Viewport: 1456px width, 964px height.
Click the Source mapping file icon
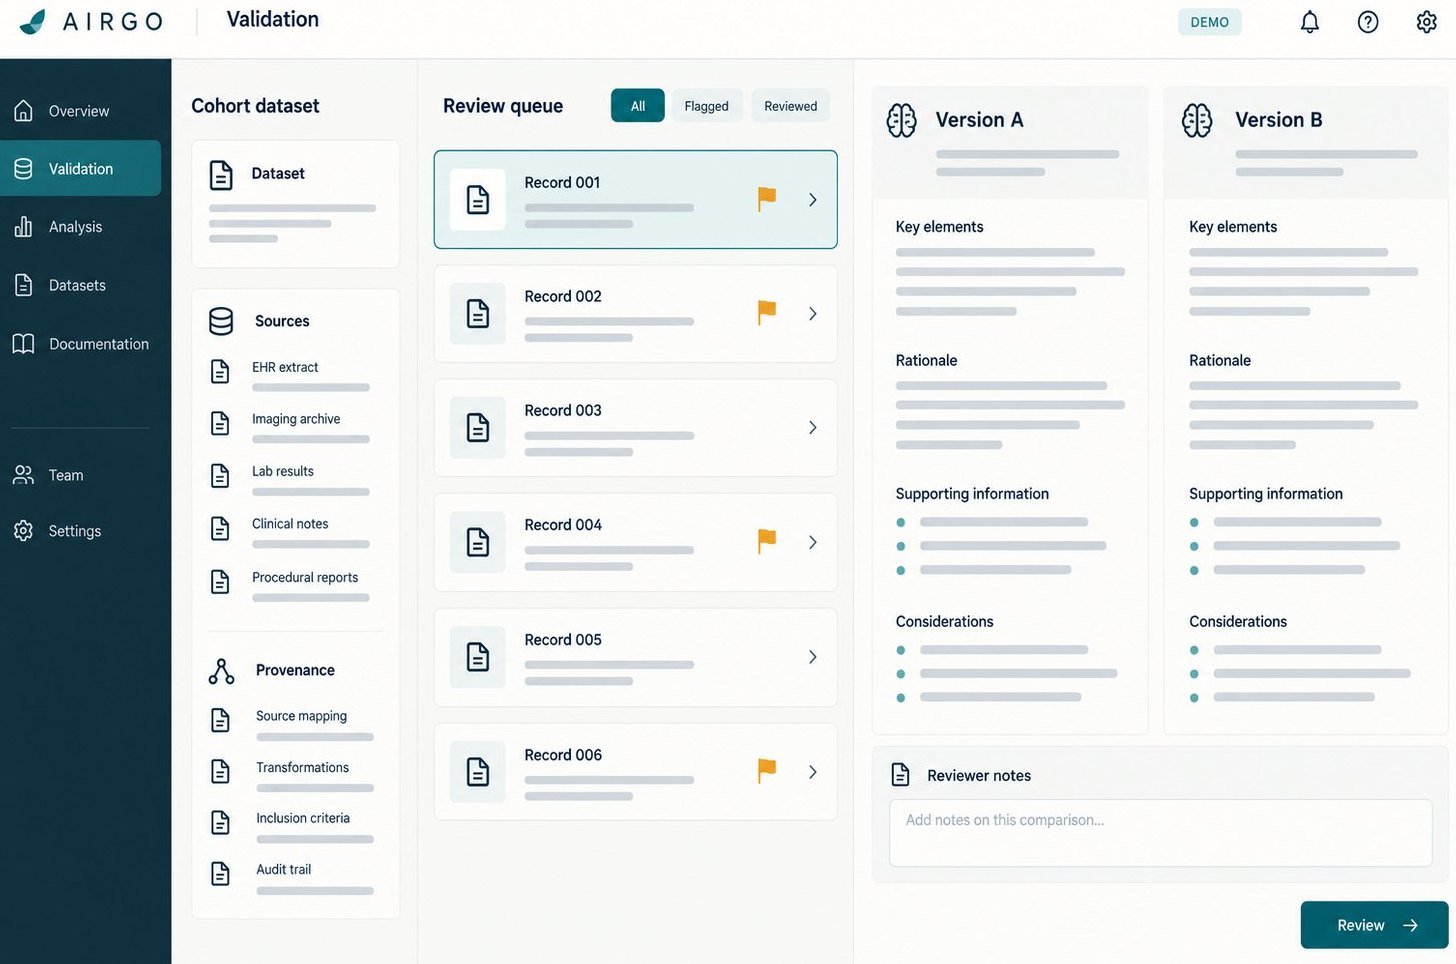click(x=220, y=720)
